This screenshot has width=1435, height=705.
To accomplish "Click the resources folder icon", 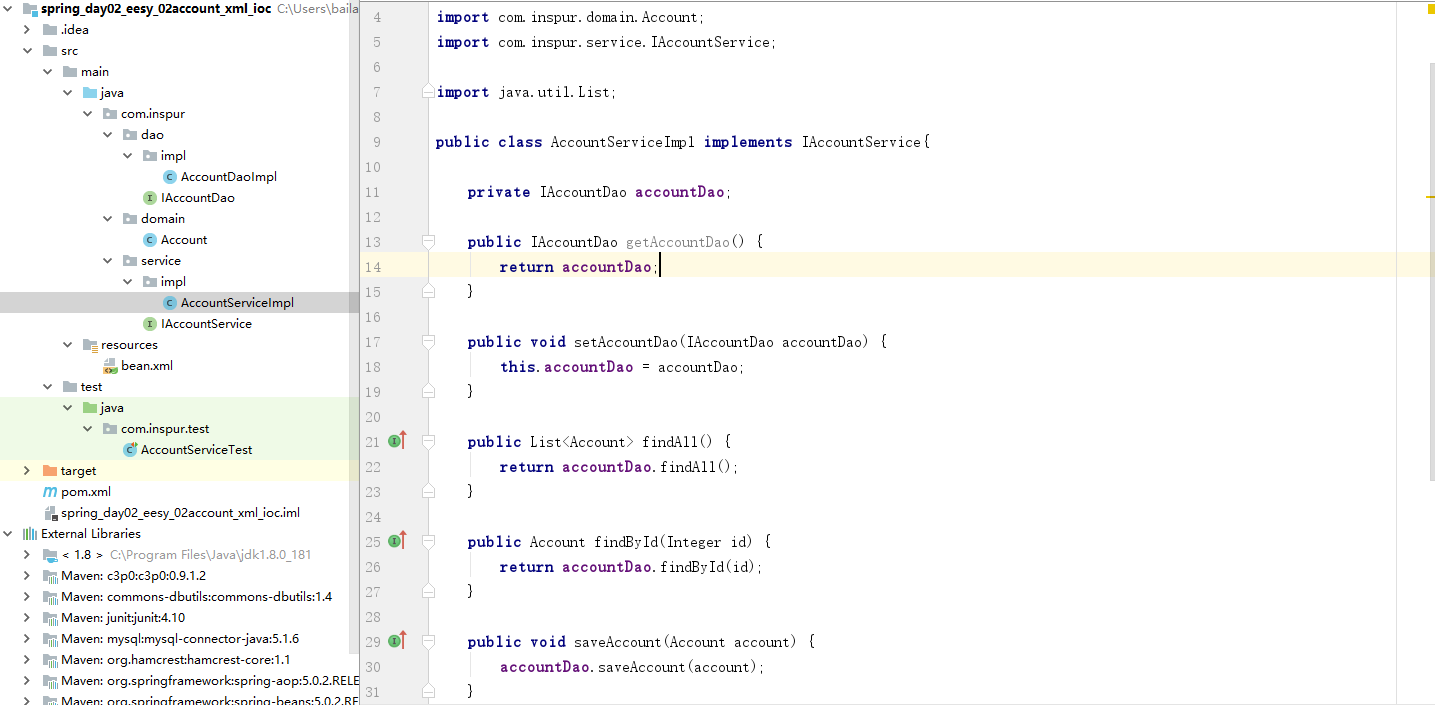I will coord(90,345).
